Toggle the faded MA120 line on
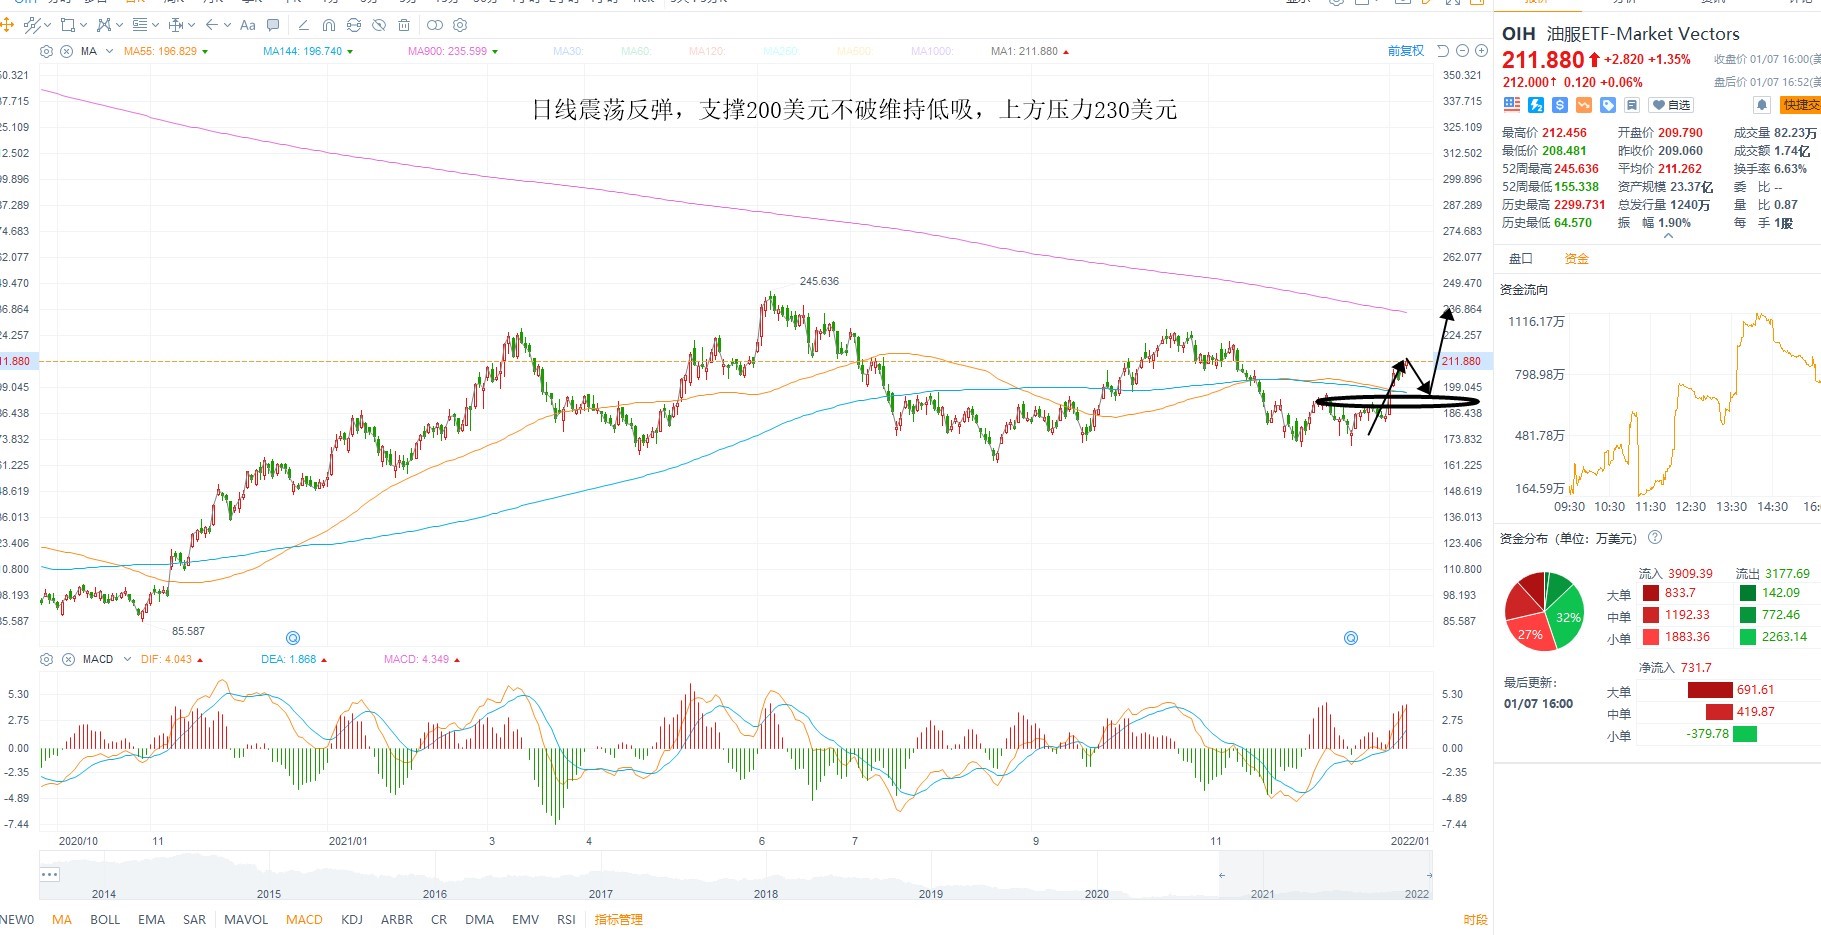1821x935 pixels. [x=707, y=51]
